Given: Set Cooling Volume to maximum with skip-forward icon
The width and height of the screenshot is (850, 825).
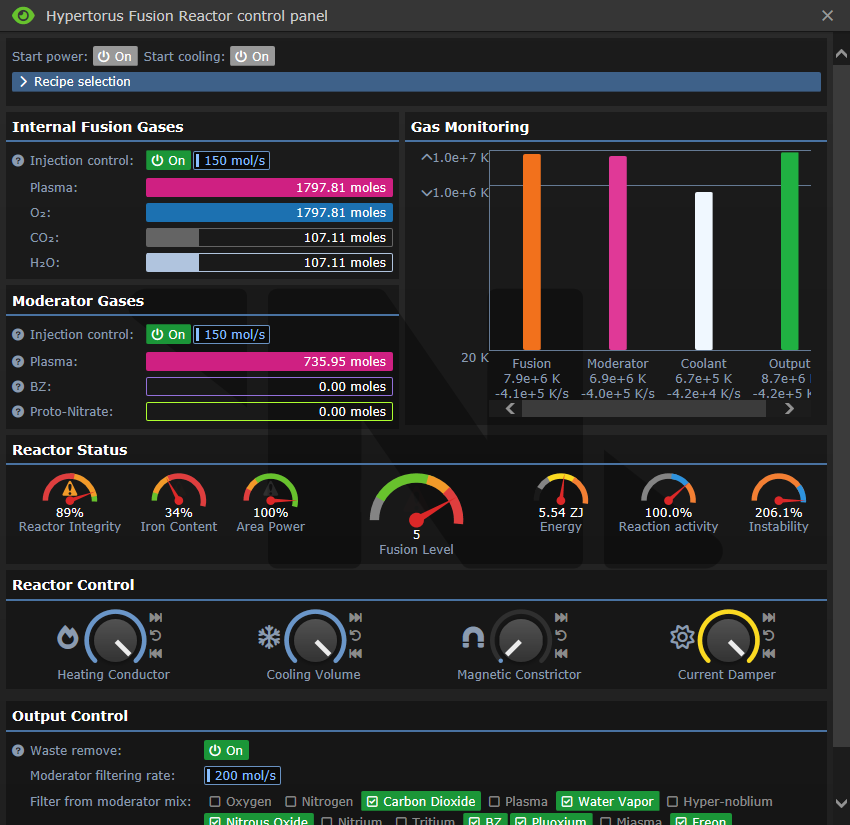Looking at the screenshot, I should coord(355,617).
